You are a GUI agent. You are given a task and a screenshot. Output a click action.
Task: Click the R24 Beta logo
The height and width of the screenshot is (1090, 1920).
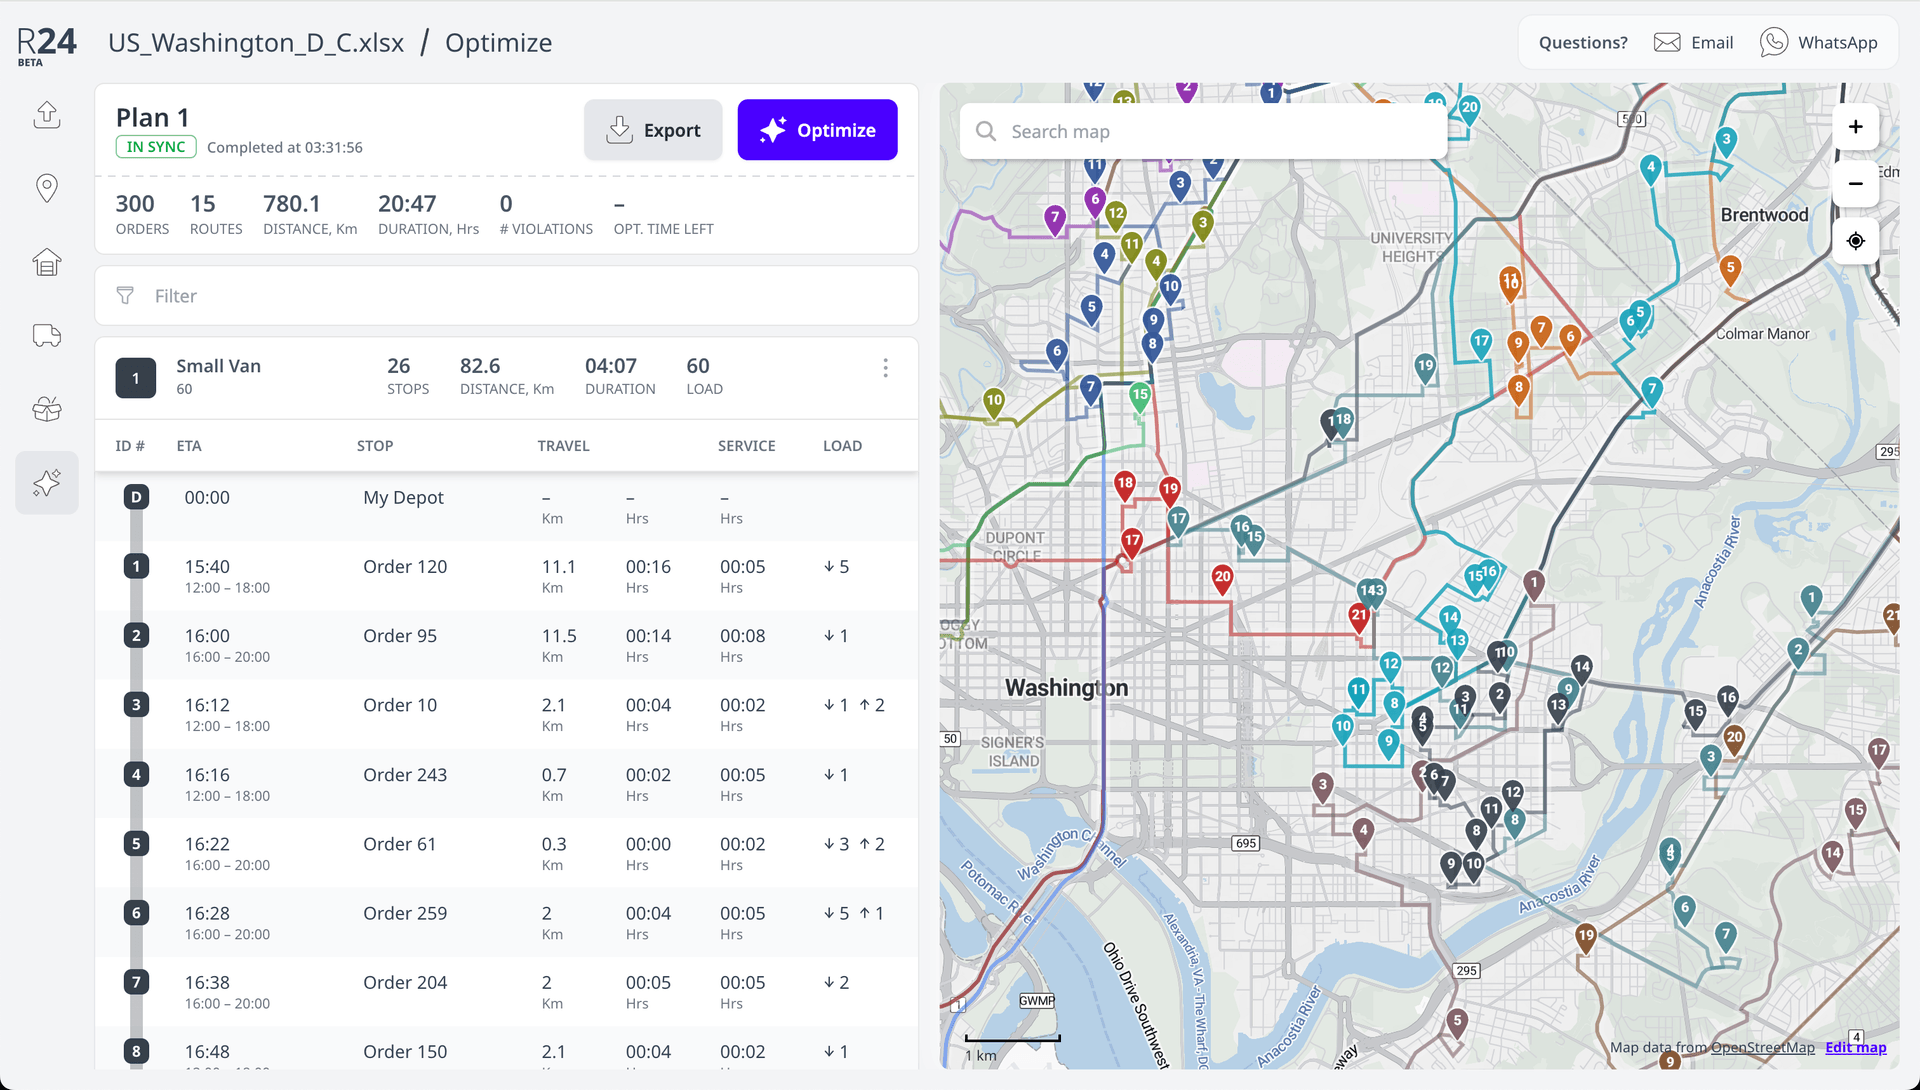pyautogui.click(x=46, y=45)
